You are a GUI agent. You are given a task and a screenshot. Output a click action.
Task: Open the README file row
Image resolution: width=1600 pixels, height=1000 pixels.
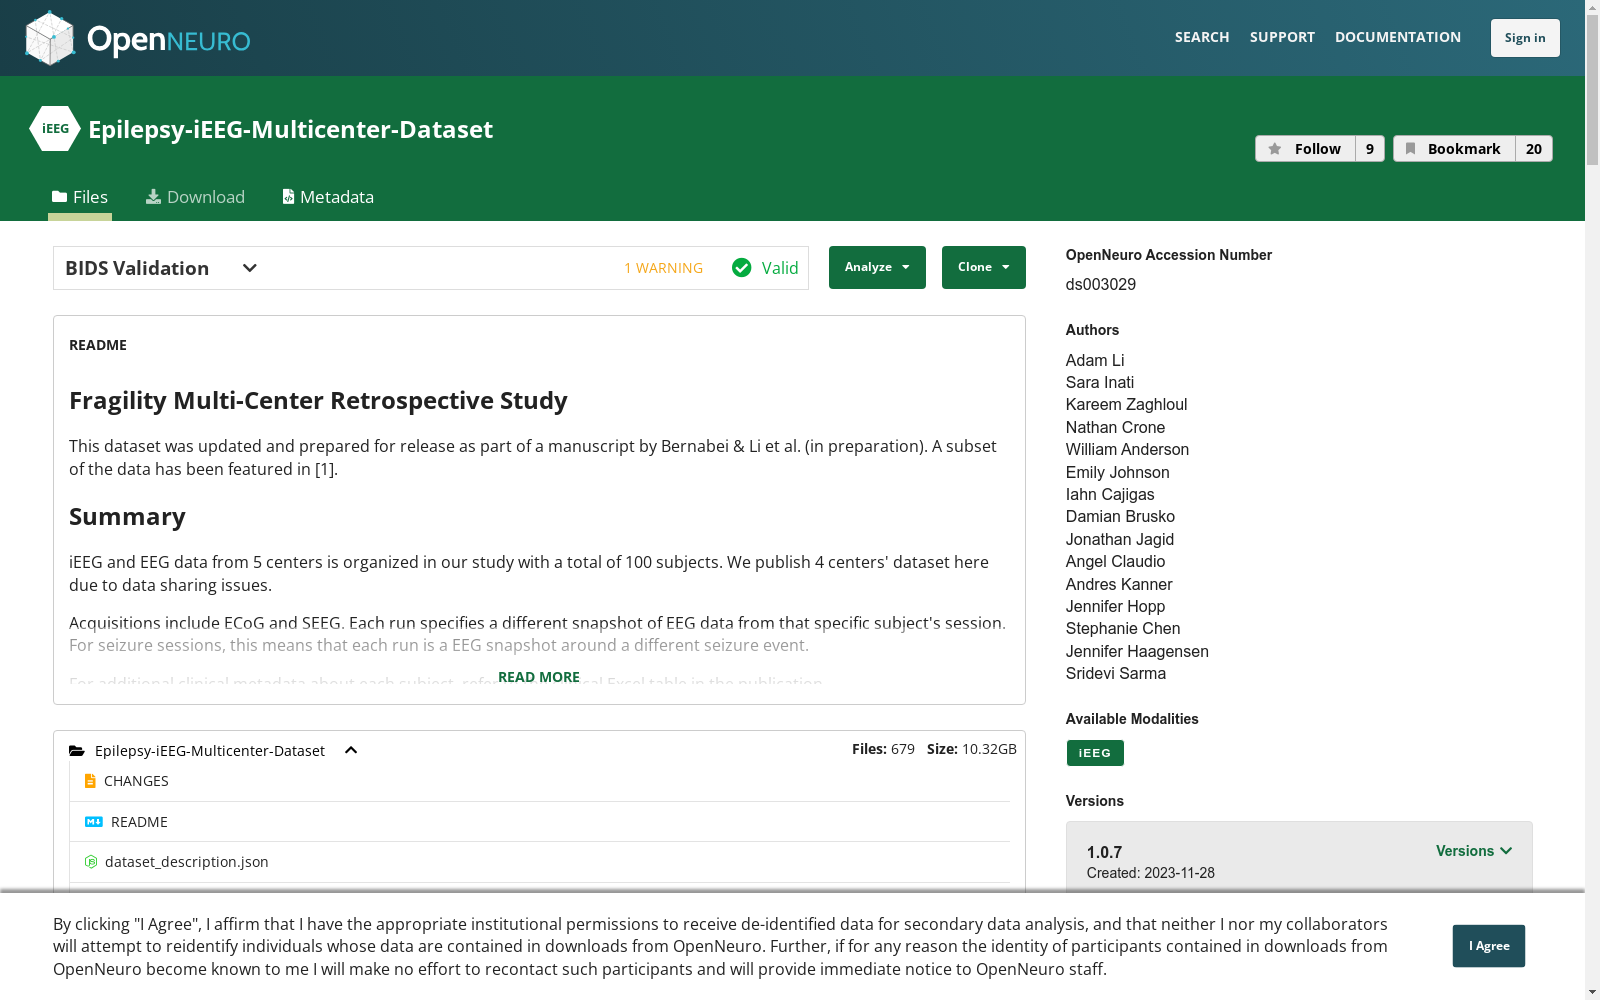[x=540, y=822]
